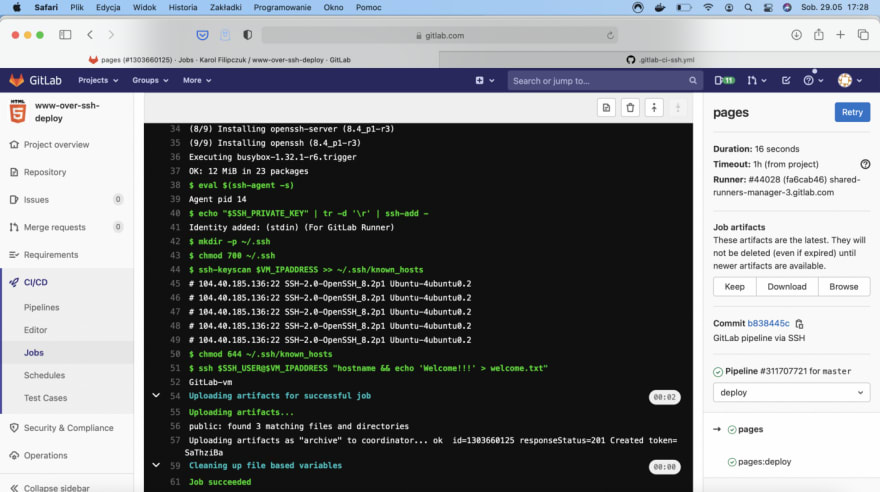Go to Project overview in sidebar

pos(56,145)
